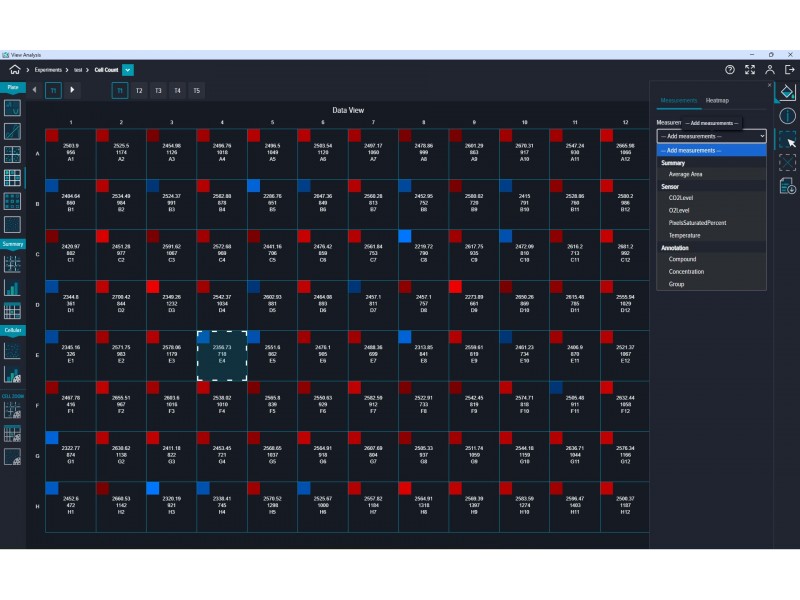Open the Cell Zoom table icon

[12, 434]
